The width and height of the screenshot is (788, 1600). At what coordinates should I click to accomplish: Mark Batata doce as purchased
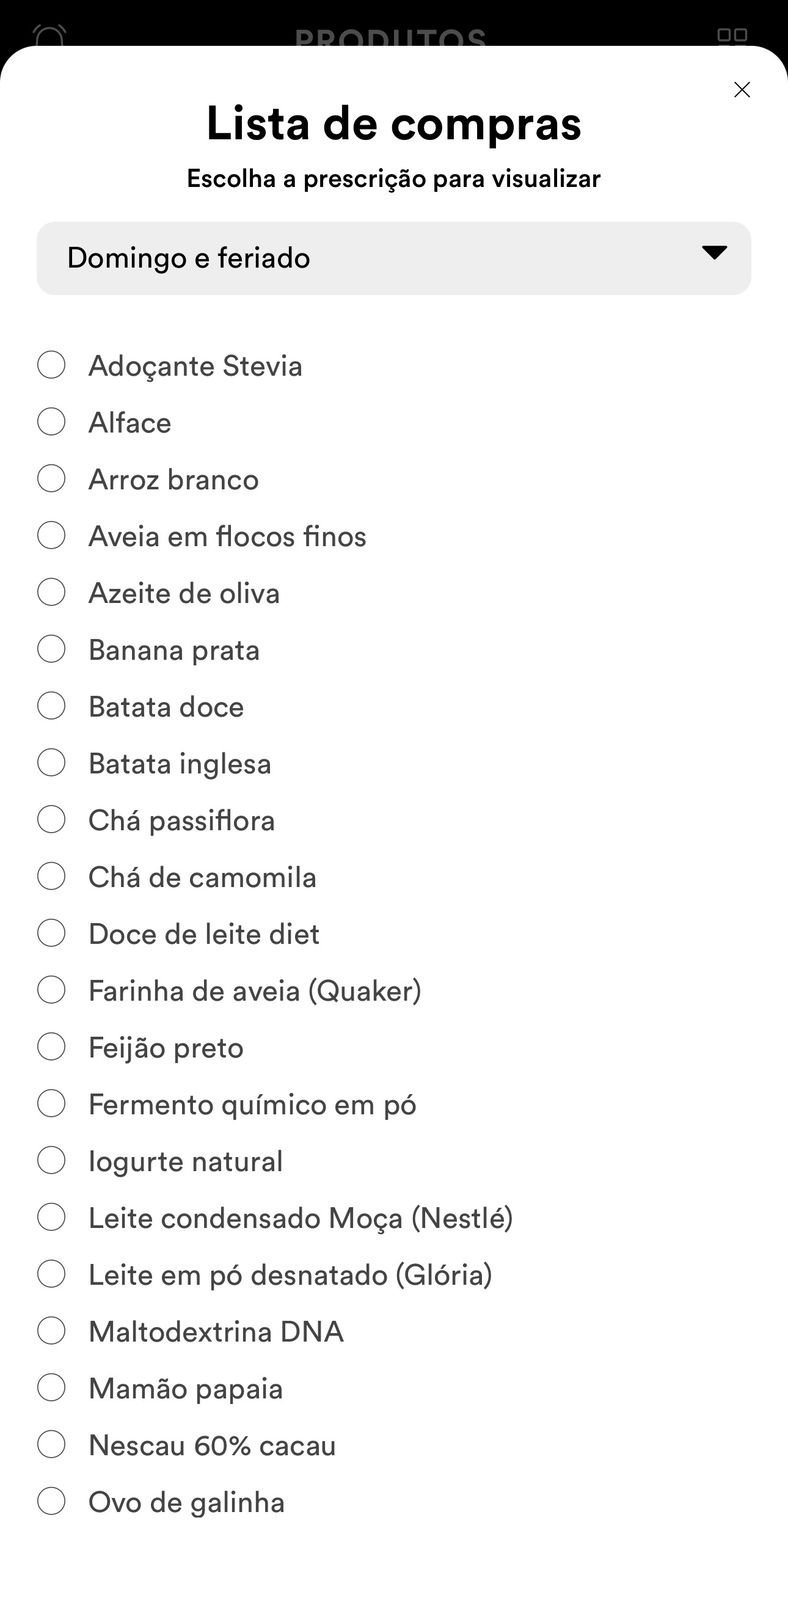tap(51, 706)
